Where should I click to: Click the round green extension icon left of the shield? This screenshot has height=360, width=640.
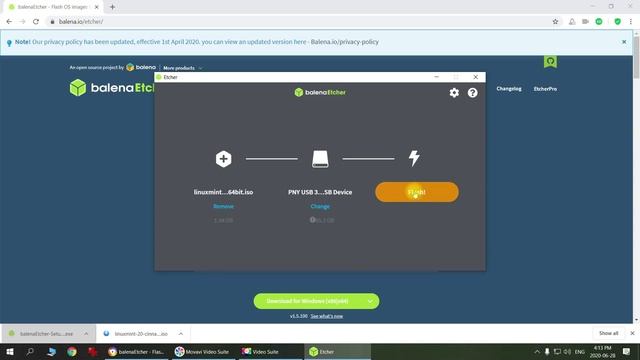(x=599, y=22)
